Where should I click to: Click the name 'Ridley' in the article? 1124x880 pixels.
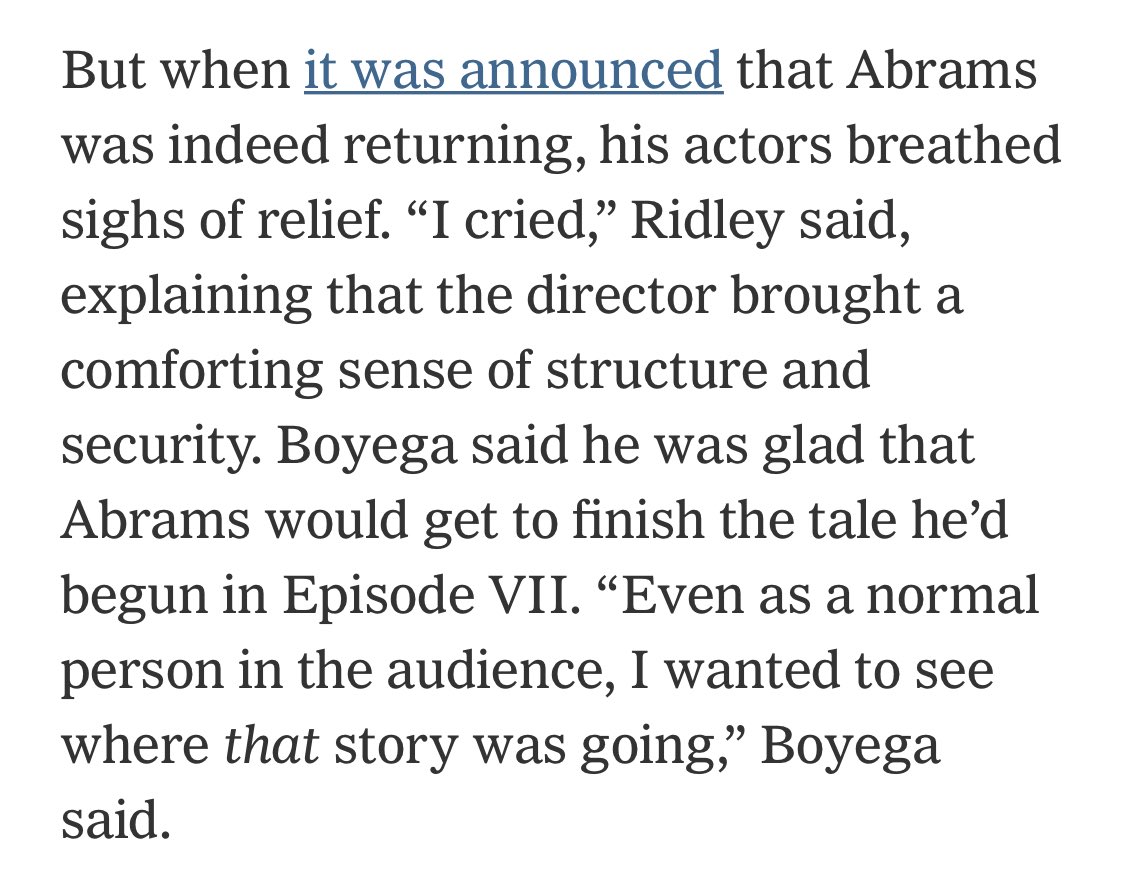pos(706,221)
